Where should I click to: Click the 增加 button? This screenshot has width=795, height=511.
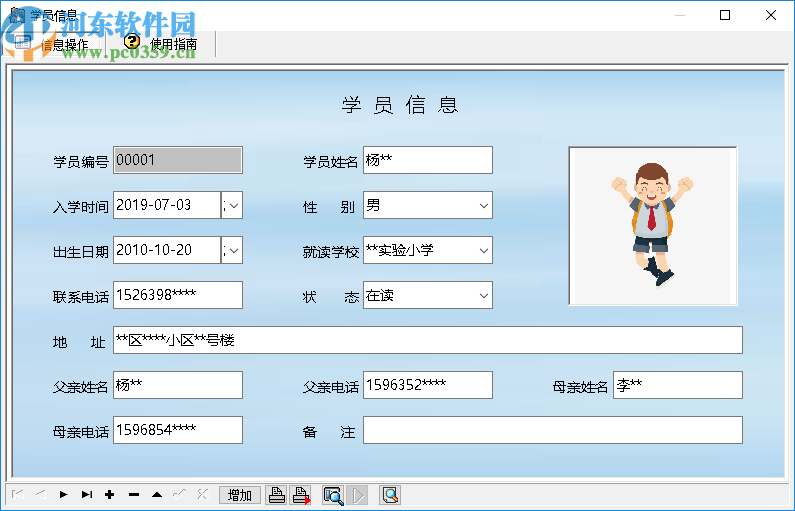pyautogui.click(x=240, y=495)
